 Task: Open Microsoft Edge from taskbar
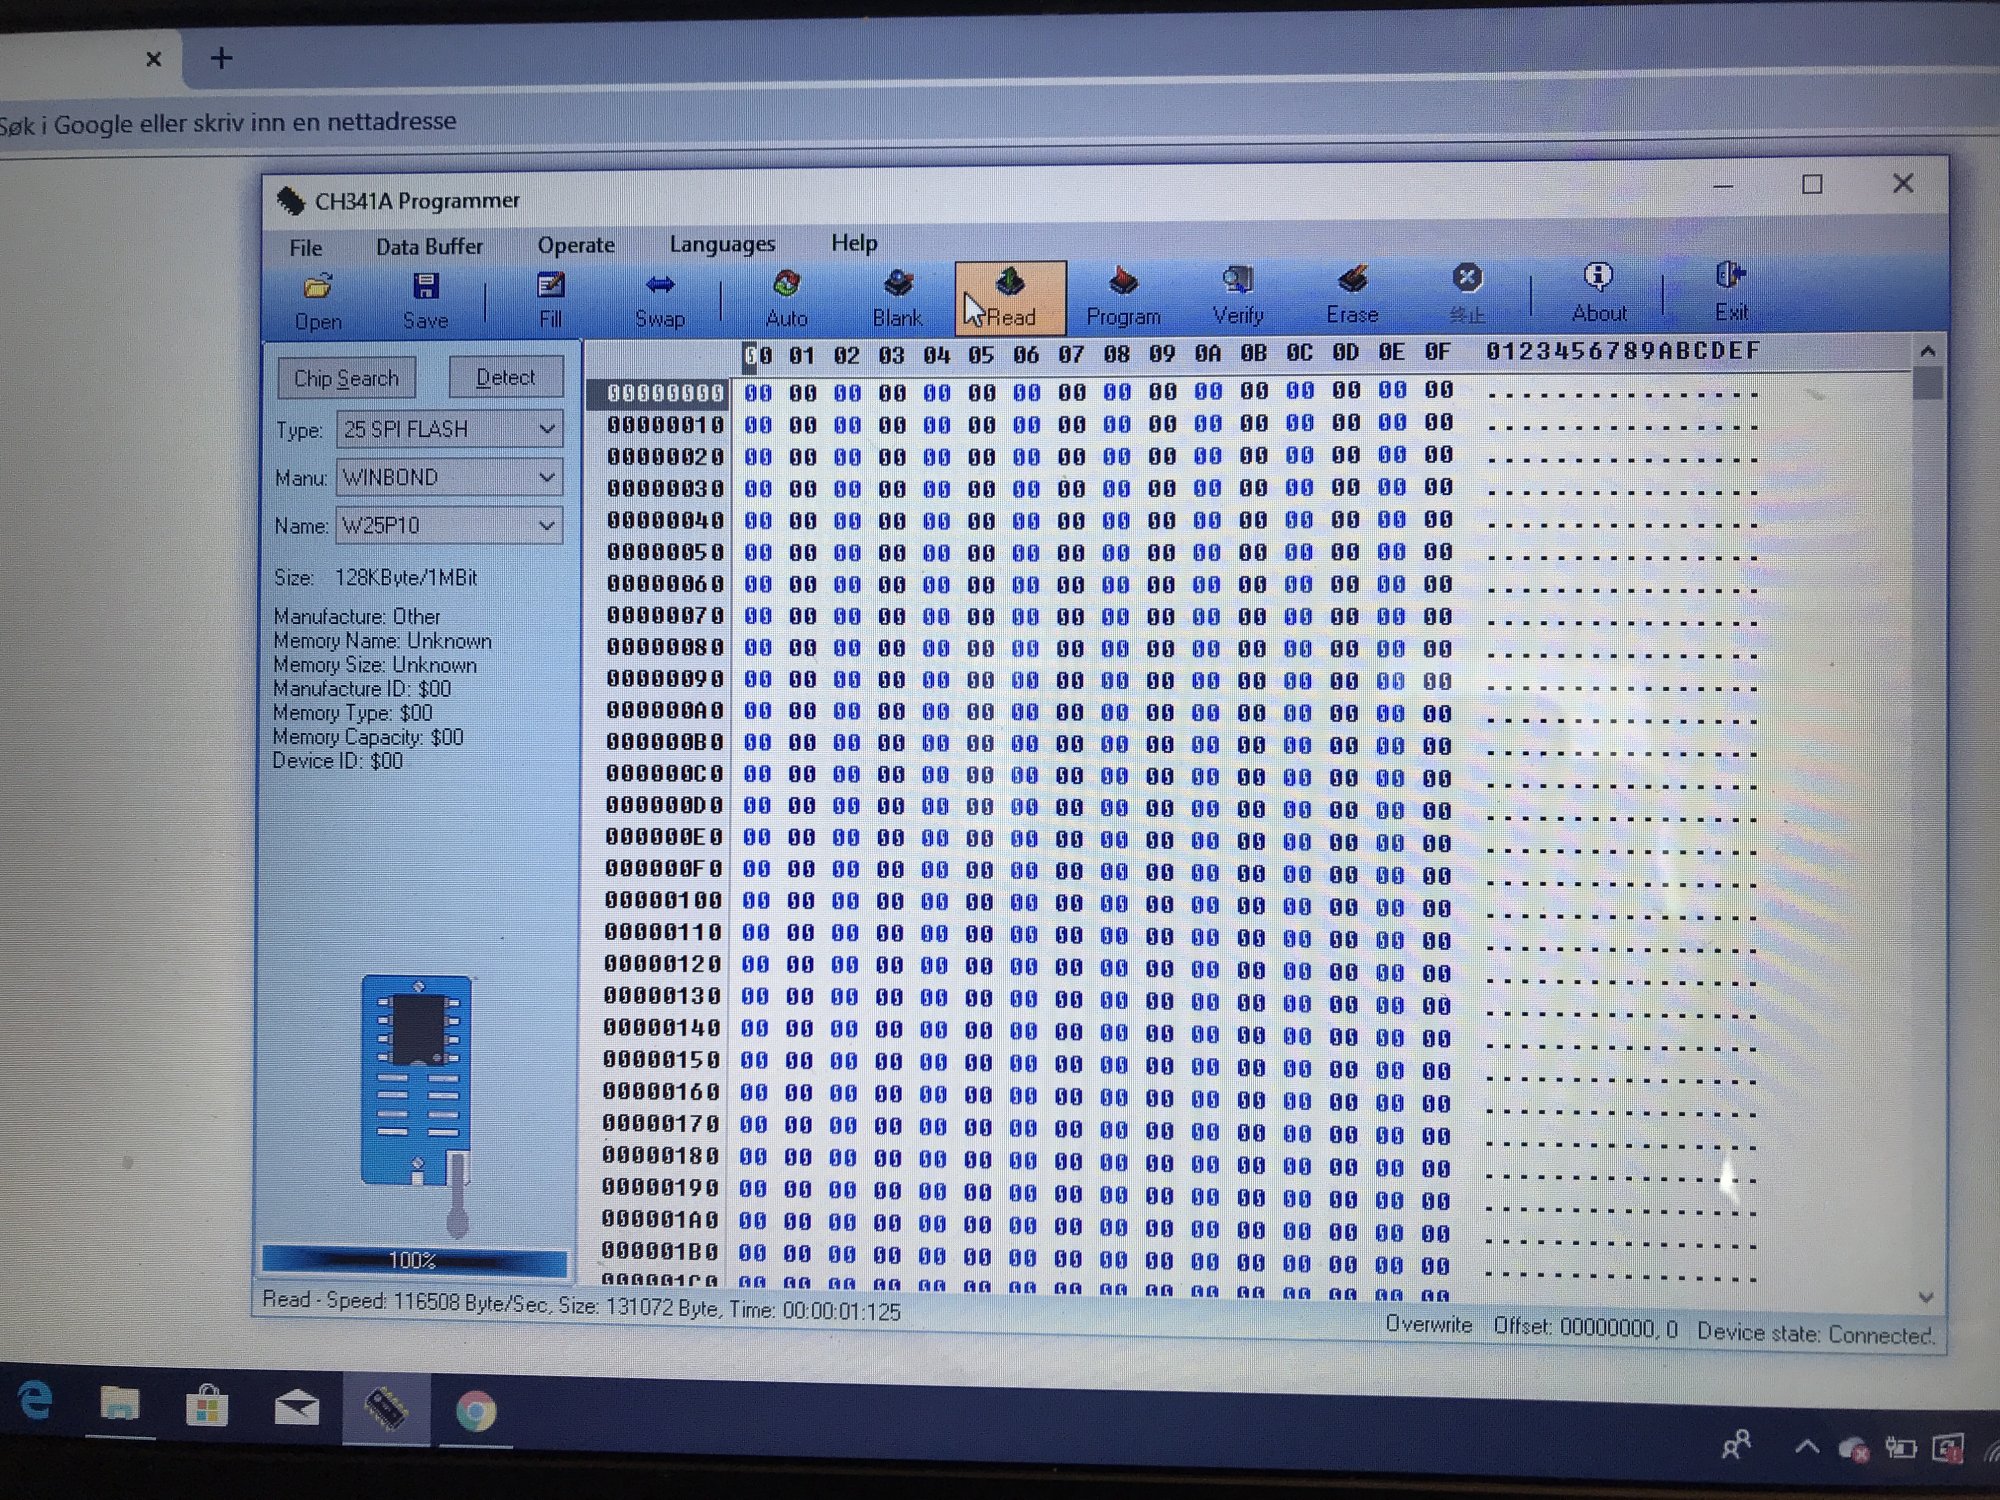coord(35,1400)
